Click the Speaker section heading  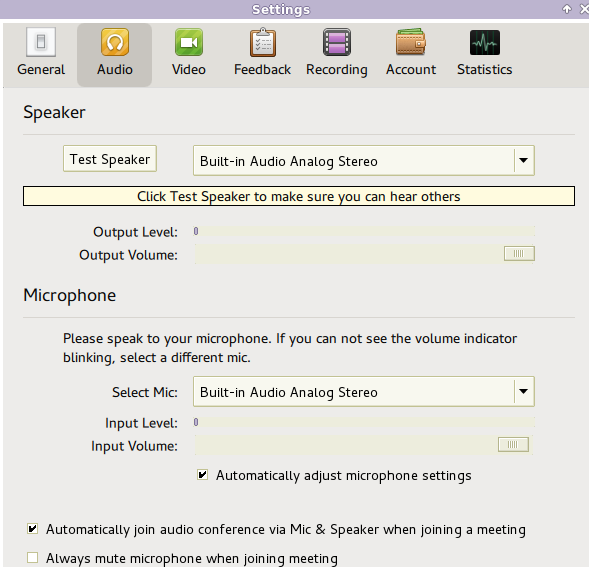(54, 112)
